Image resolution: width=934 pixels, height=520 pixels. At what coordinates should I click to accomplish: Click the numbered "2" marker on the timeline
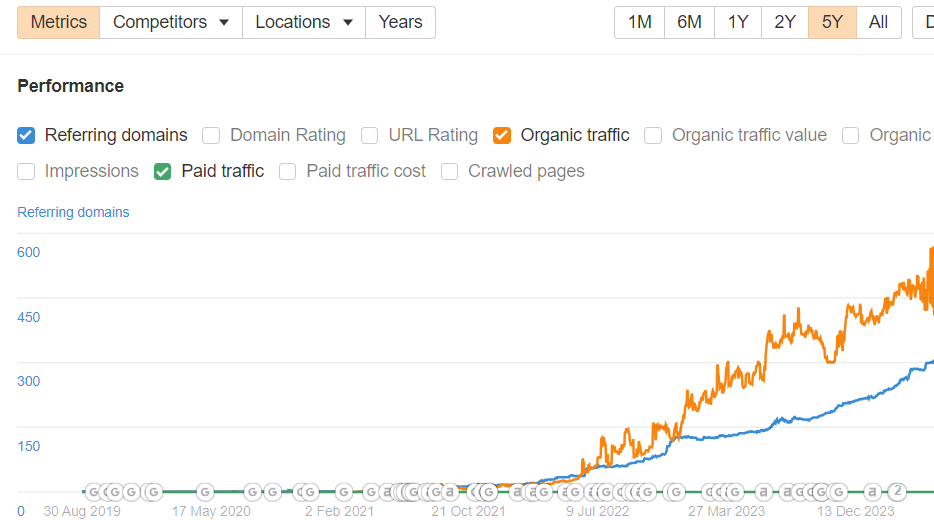tap(898, 491)
